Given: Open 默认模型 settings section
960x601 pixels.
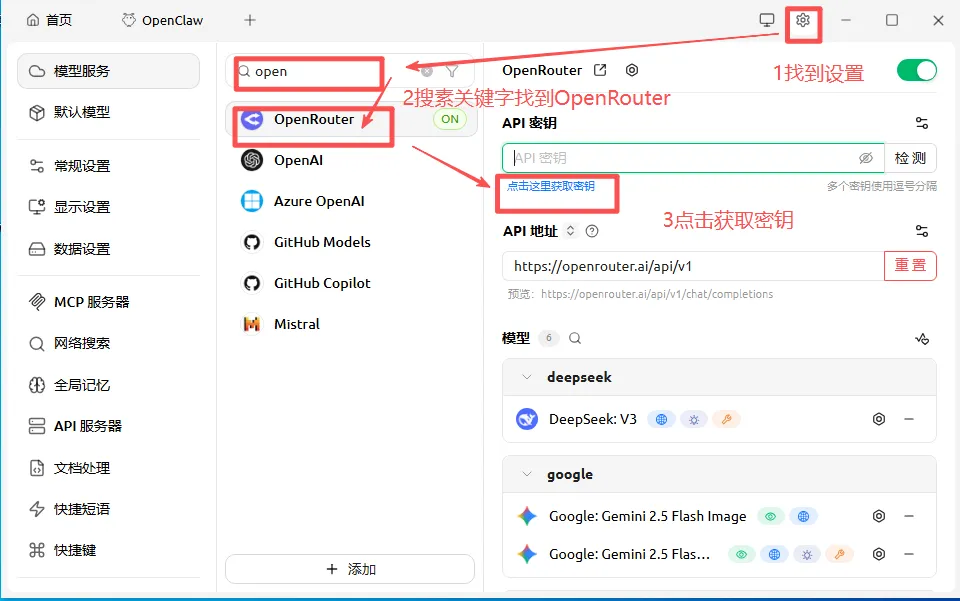Looking at the screenshot, I should point(108,113).
